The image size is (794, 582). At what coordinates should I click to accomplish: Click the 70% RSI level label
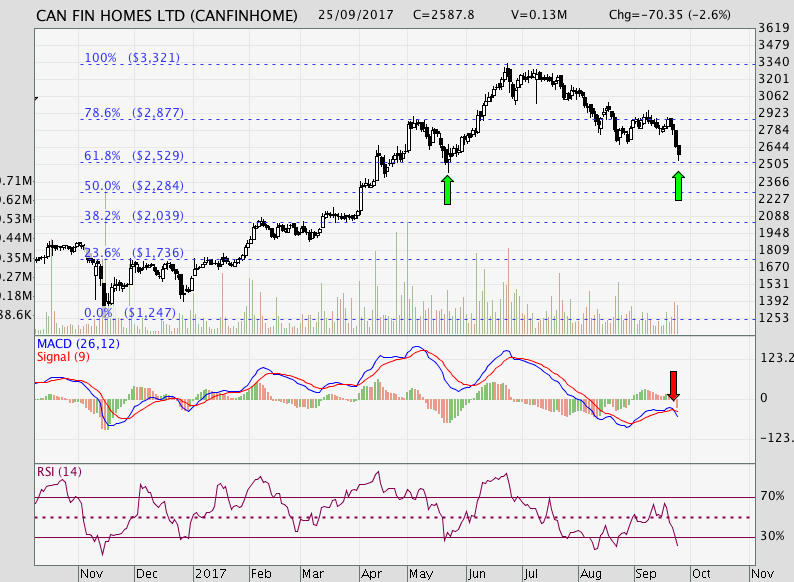pyautogui.click(x=772, y=496)
